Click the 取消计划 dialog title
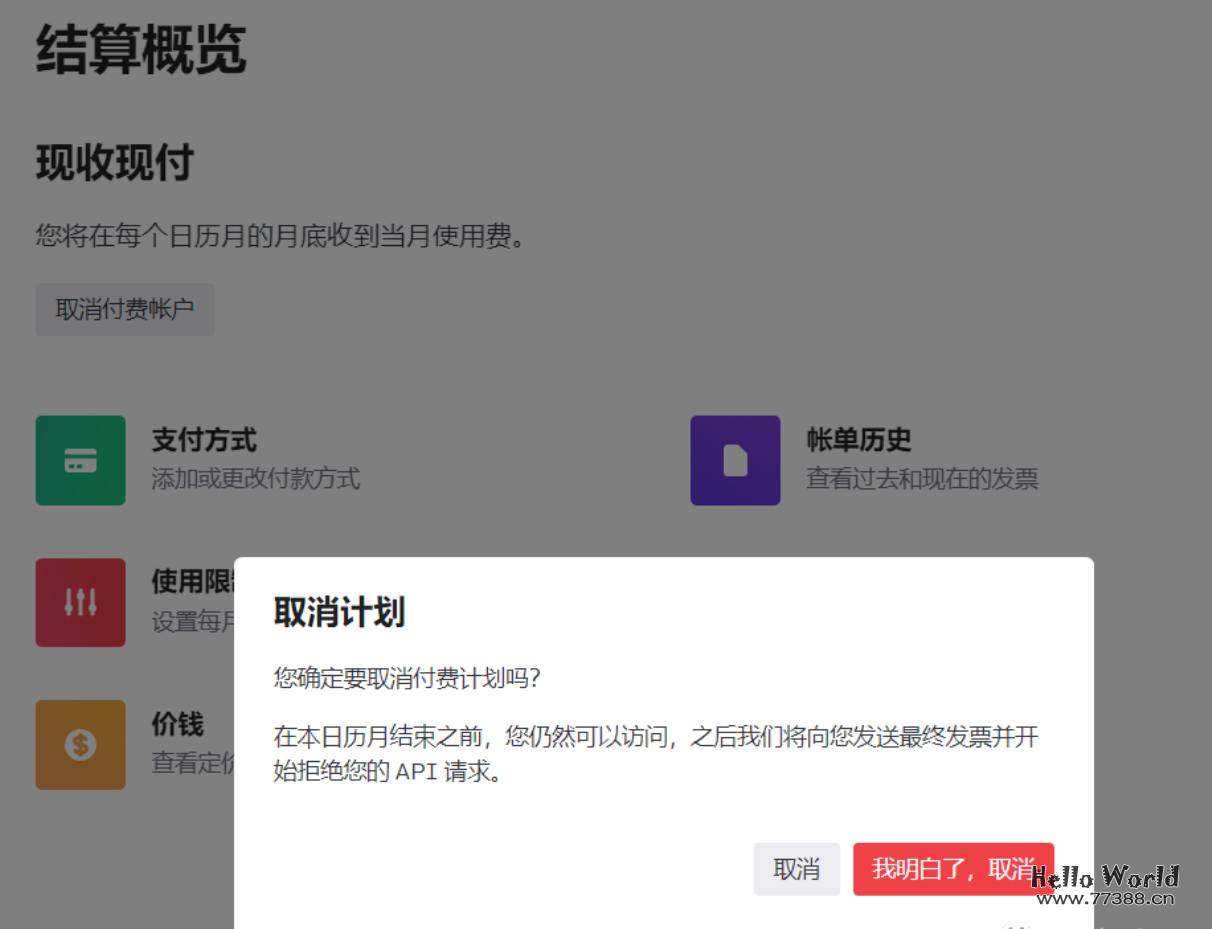This screenshot has width=1212, height=929. pos(337,613)
